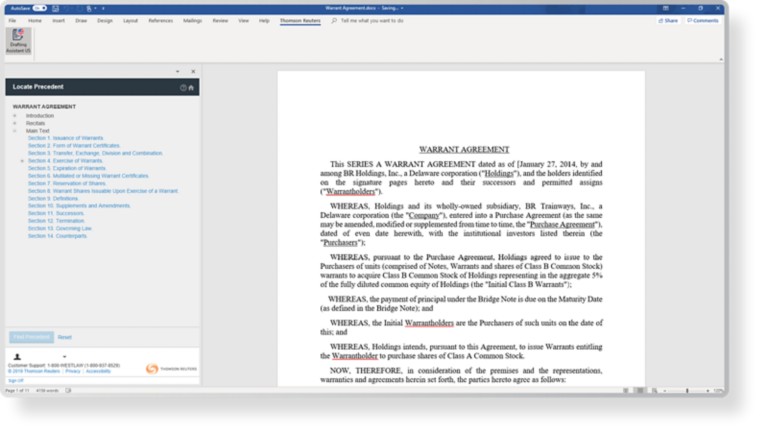Switch to the References ribbon tab

[x=161, y=21]
